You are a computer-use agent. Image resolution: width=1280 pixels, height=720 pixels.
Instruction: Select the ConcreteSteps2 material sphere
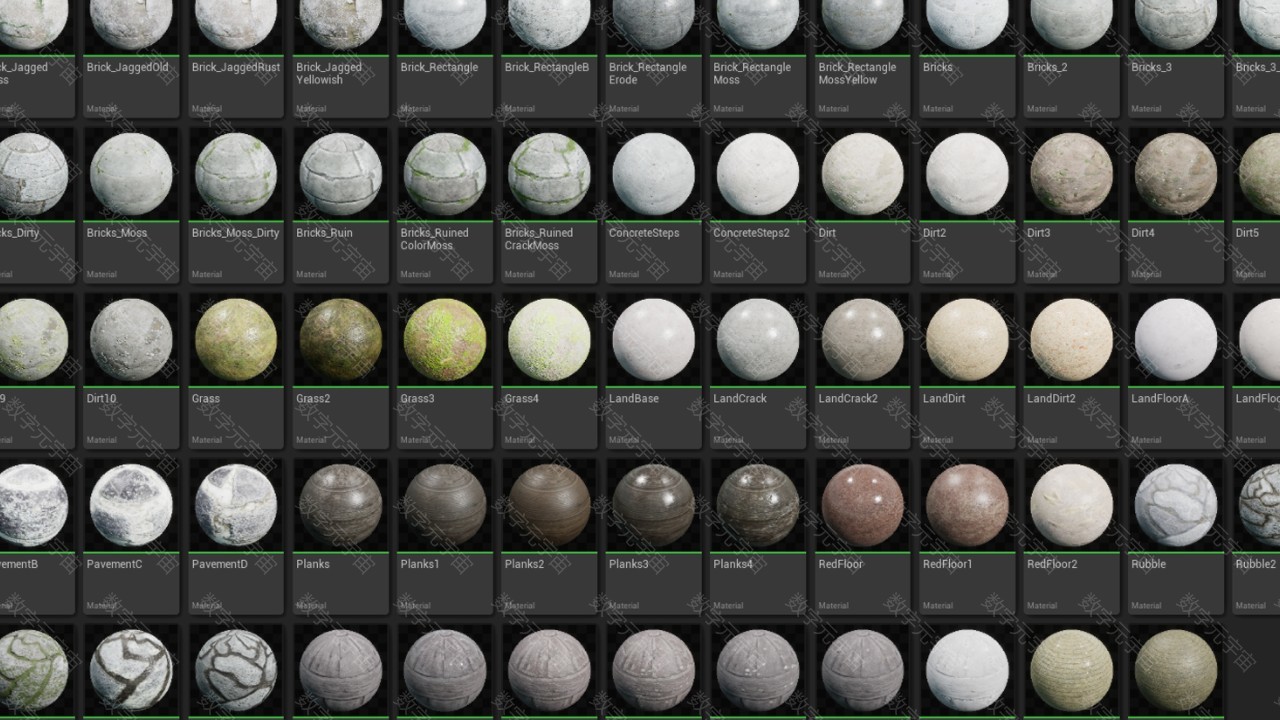[757, 173]
